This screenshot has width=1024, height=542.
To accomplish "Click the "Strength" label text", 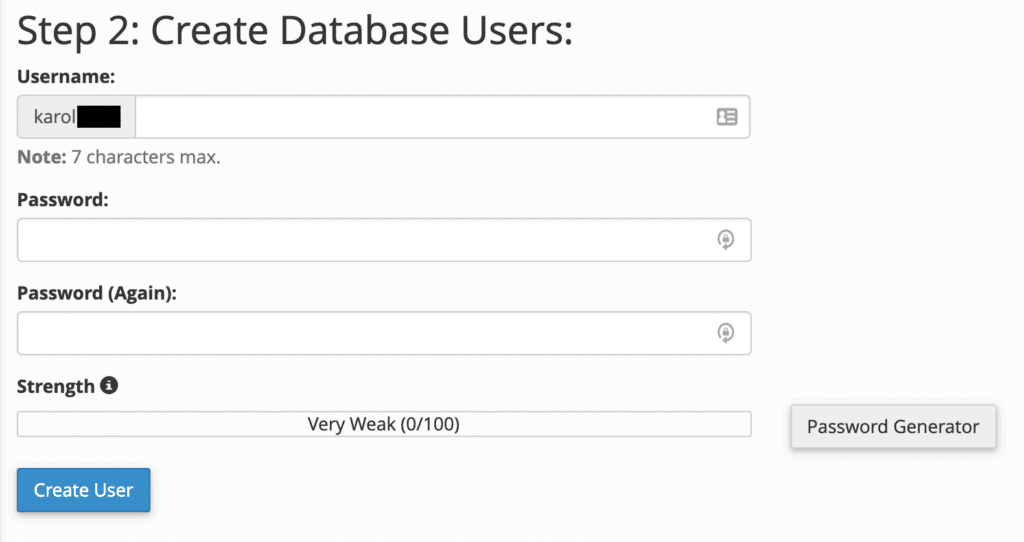I will tap(56, 386).
